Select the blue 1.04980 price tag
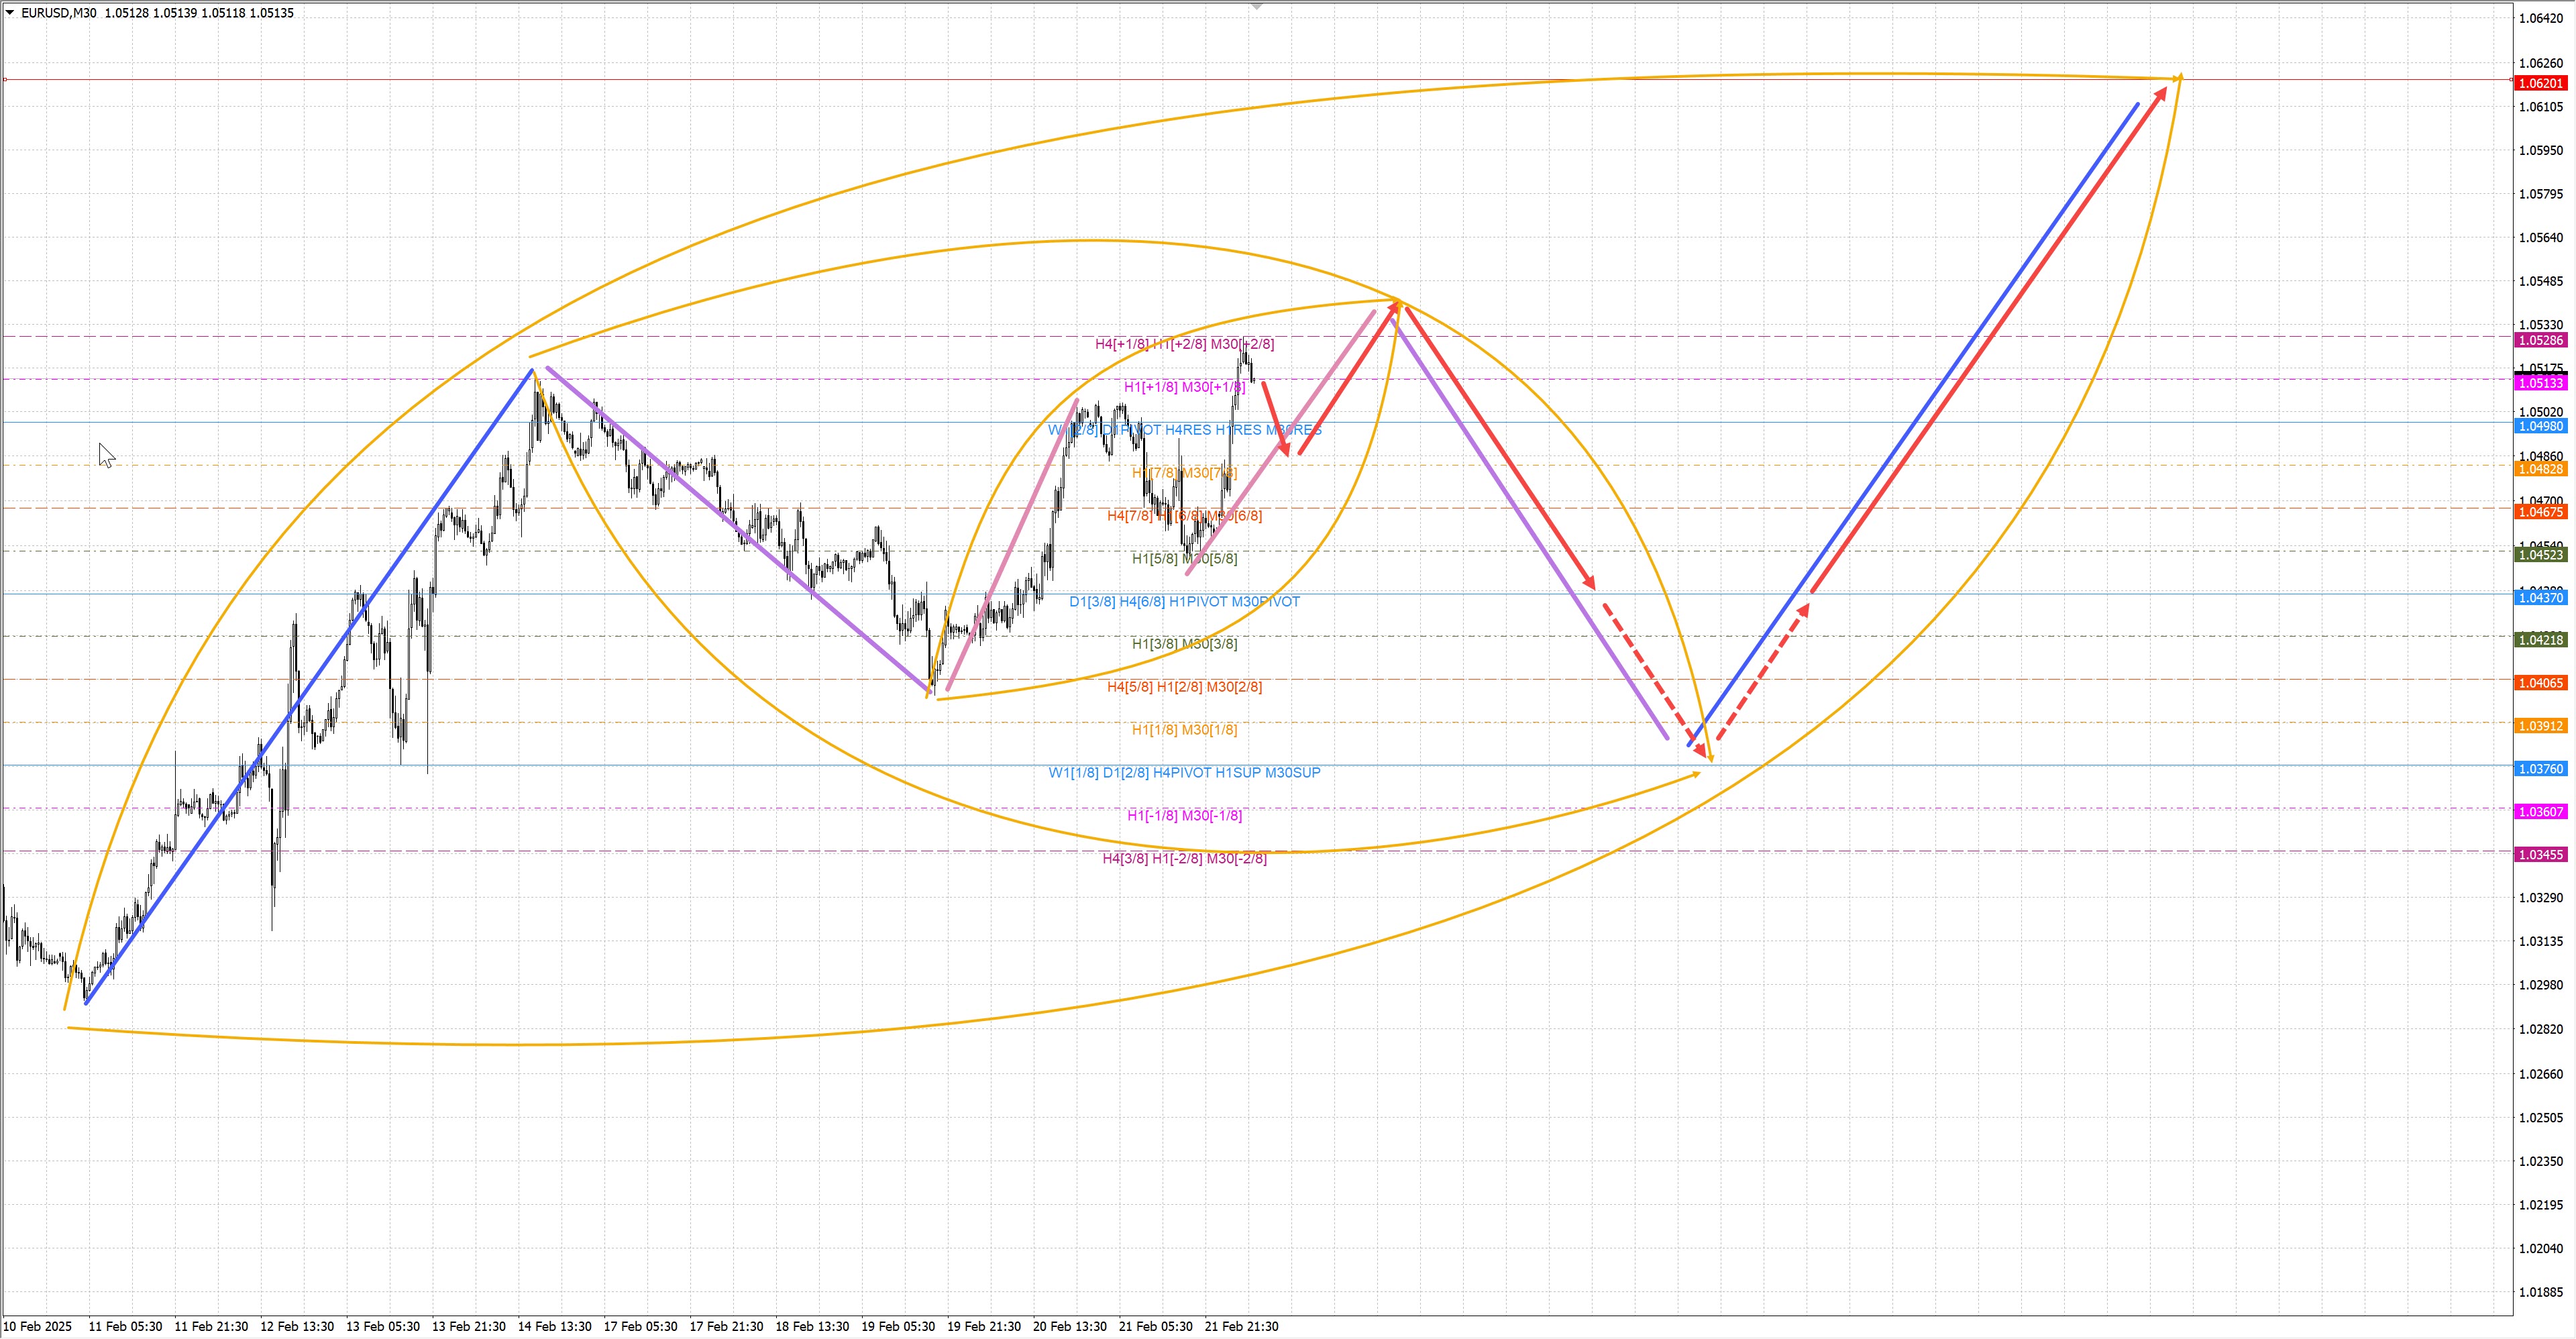Screen dimensions: 2576x1339 [x=2540, y=427]
